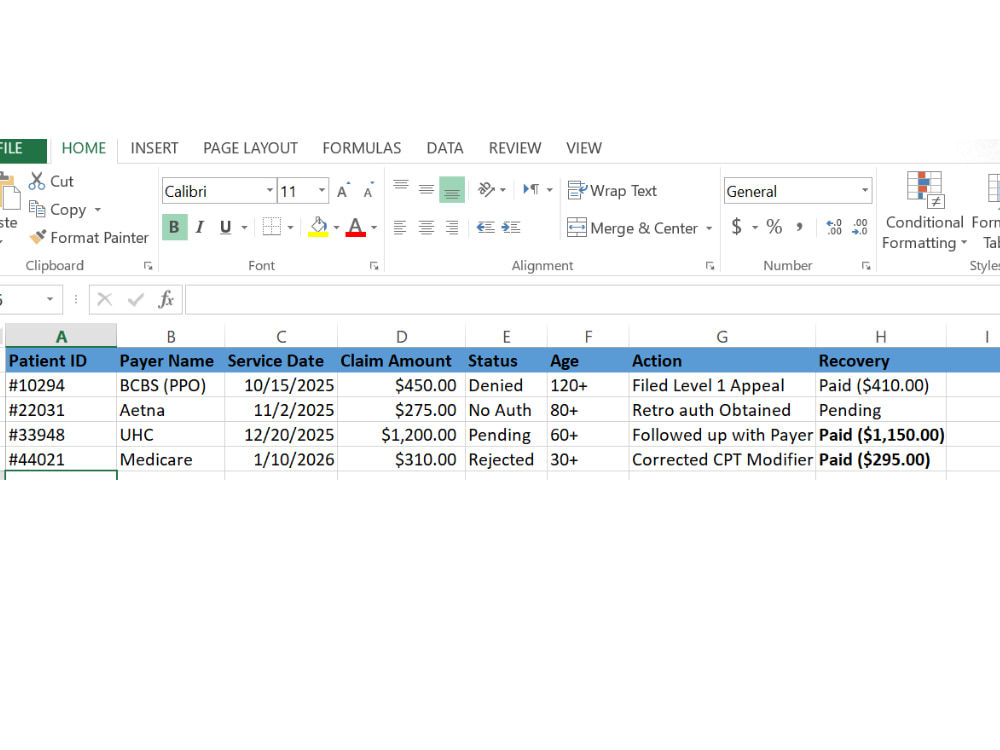Select the Corrected CPT Modifier cell
1000x750 pixels.
[722, 460]
